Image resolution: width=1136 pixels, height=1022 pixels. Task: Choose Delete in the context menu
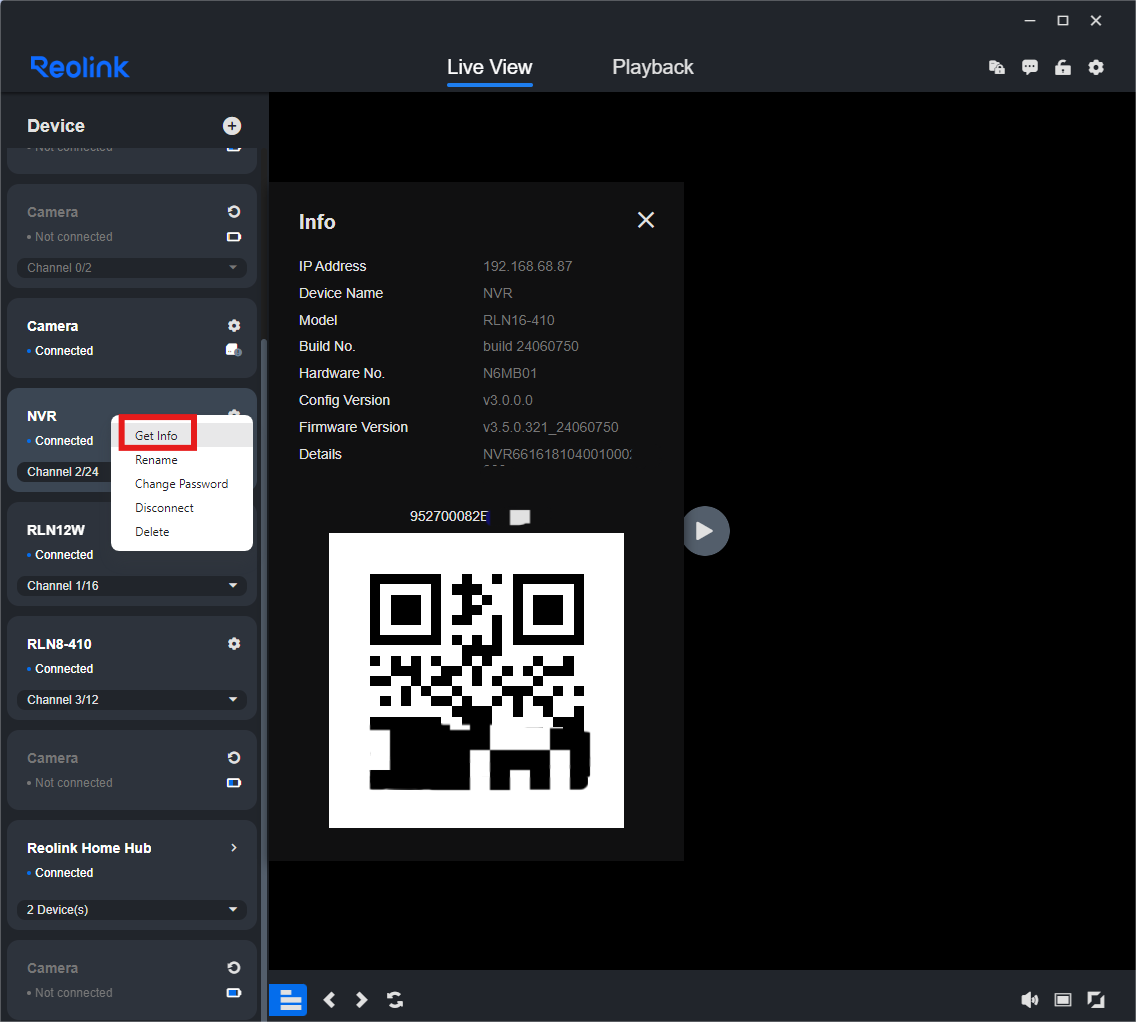183,532
